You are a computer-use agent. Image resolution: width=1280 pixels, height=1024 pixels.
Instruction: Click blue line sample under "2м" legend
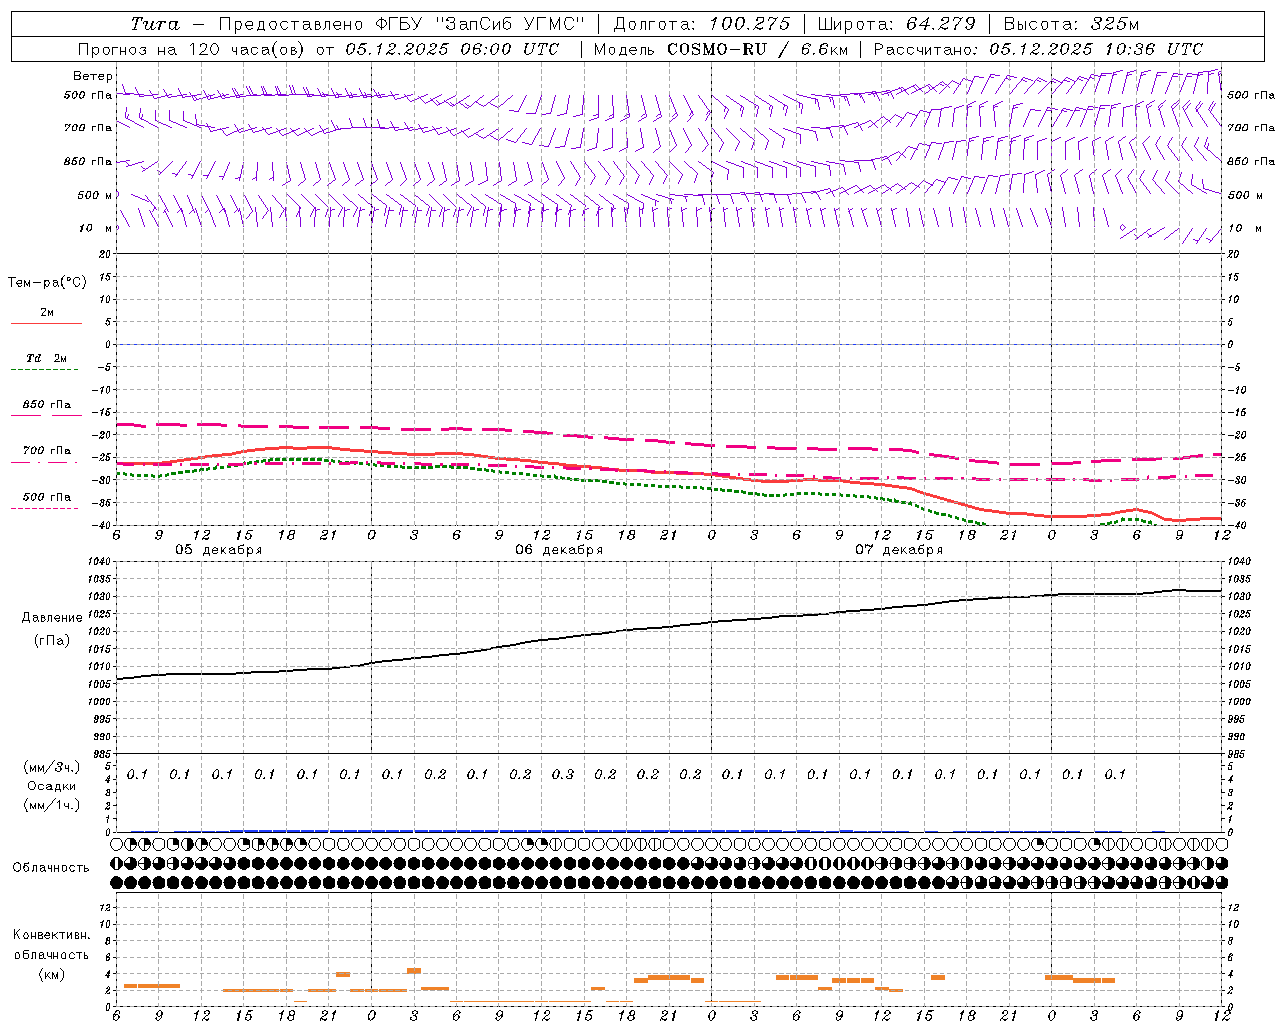pos(46,324)
